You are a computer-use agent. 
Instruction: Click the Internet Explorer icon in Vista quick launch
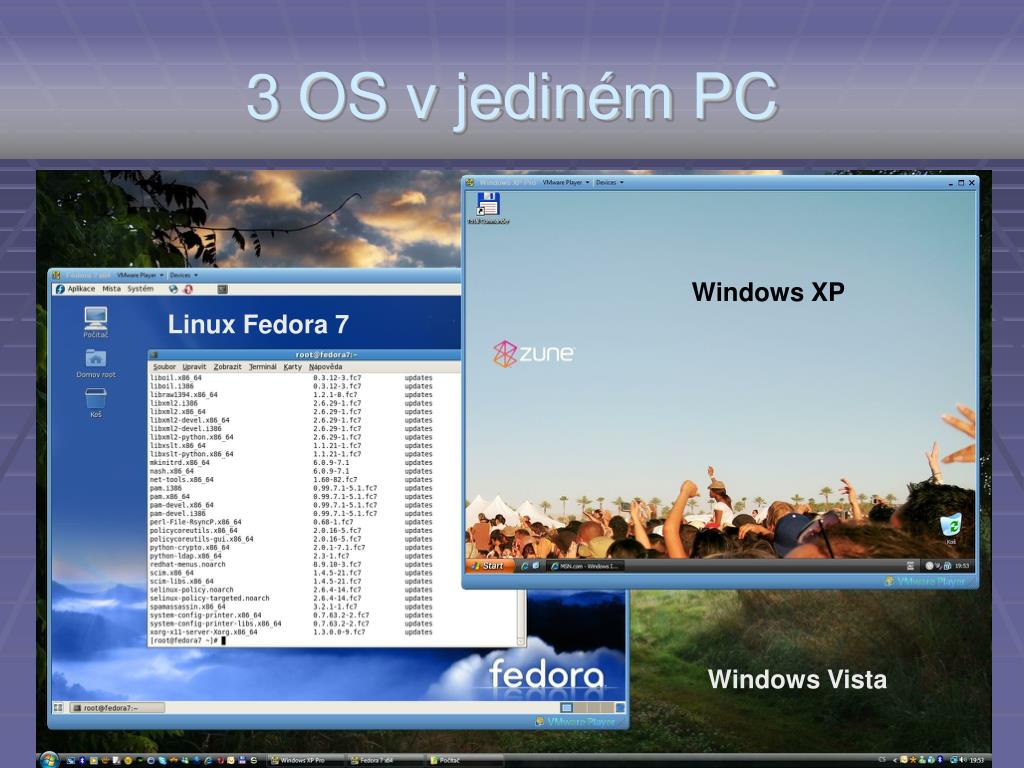pyautogui.click(x=208, y=760)
